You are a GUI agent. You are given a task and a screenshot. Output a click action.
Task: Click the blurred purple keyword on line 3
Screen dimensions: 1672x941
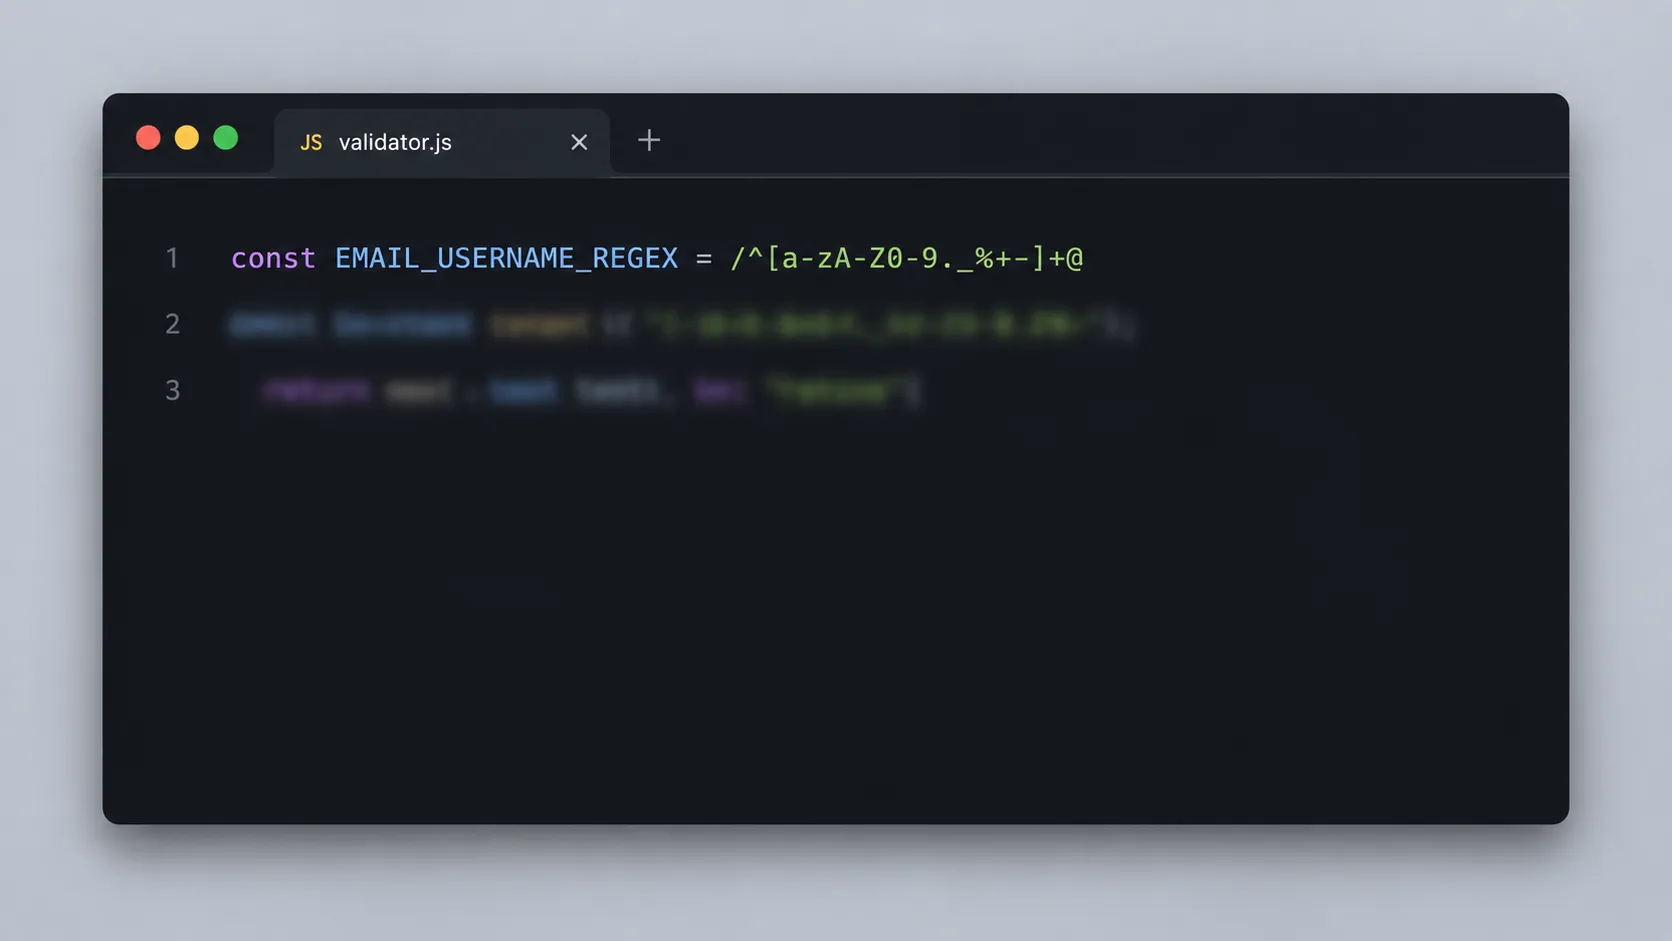(316, 390)
